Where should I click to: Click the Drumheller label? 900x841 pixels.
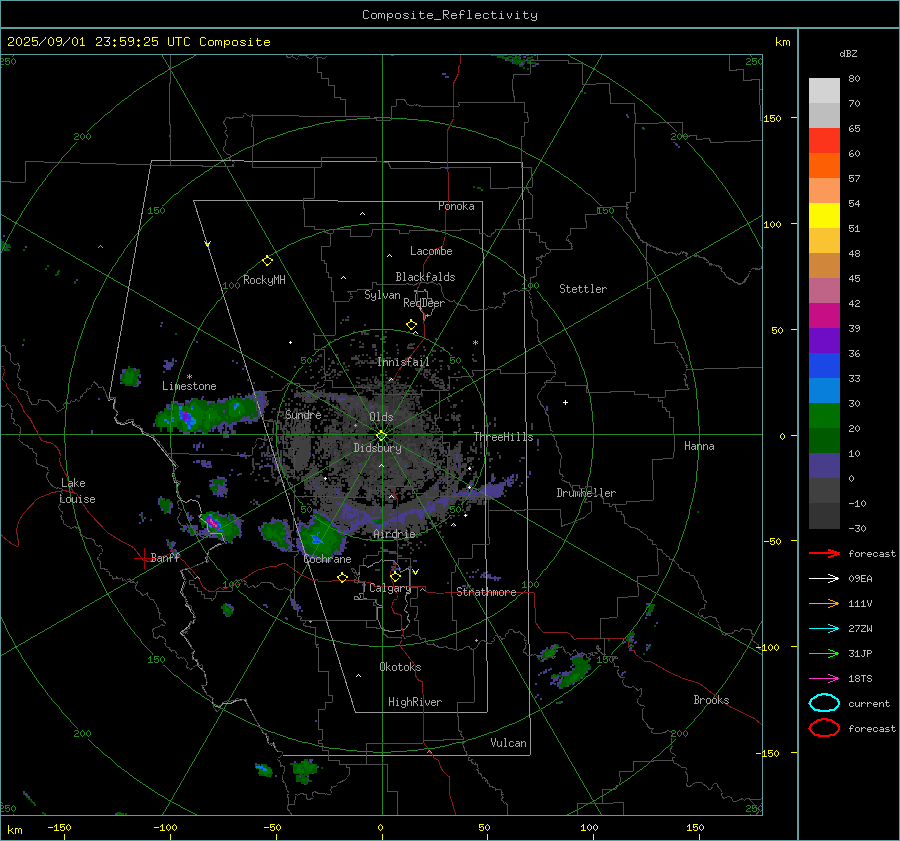click(586, 493)
